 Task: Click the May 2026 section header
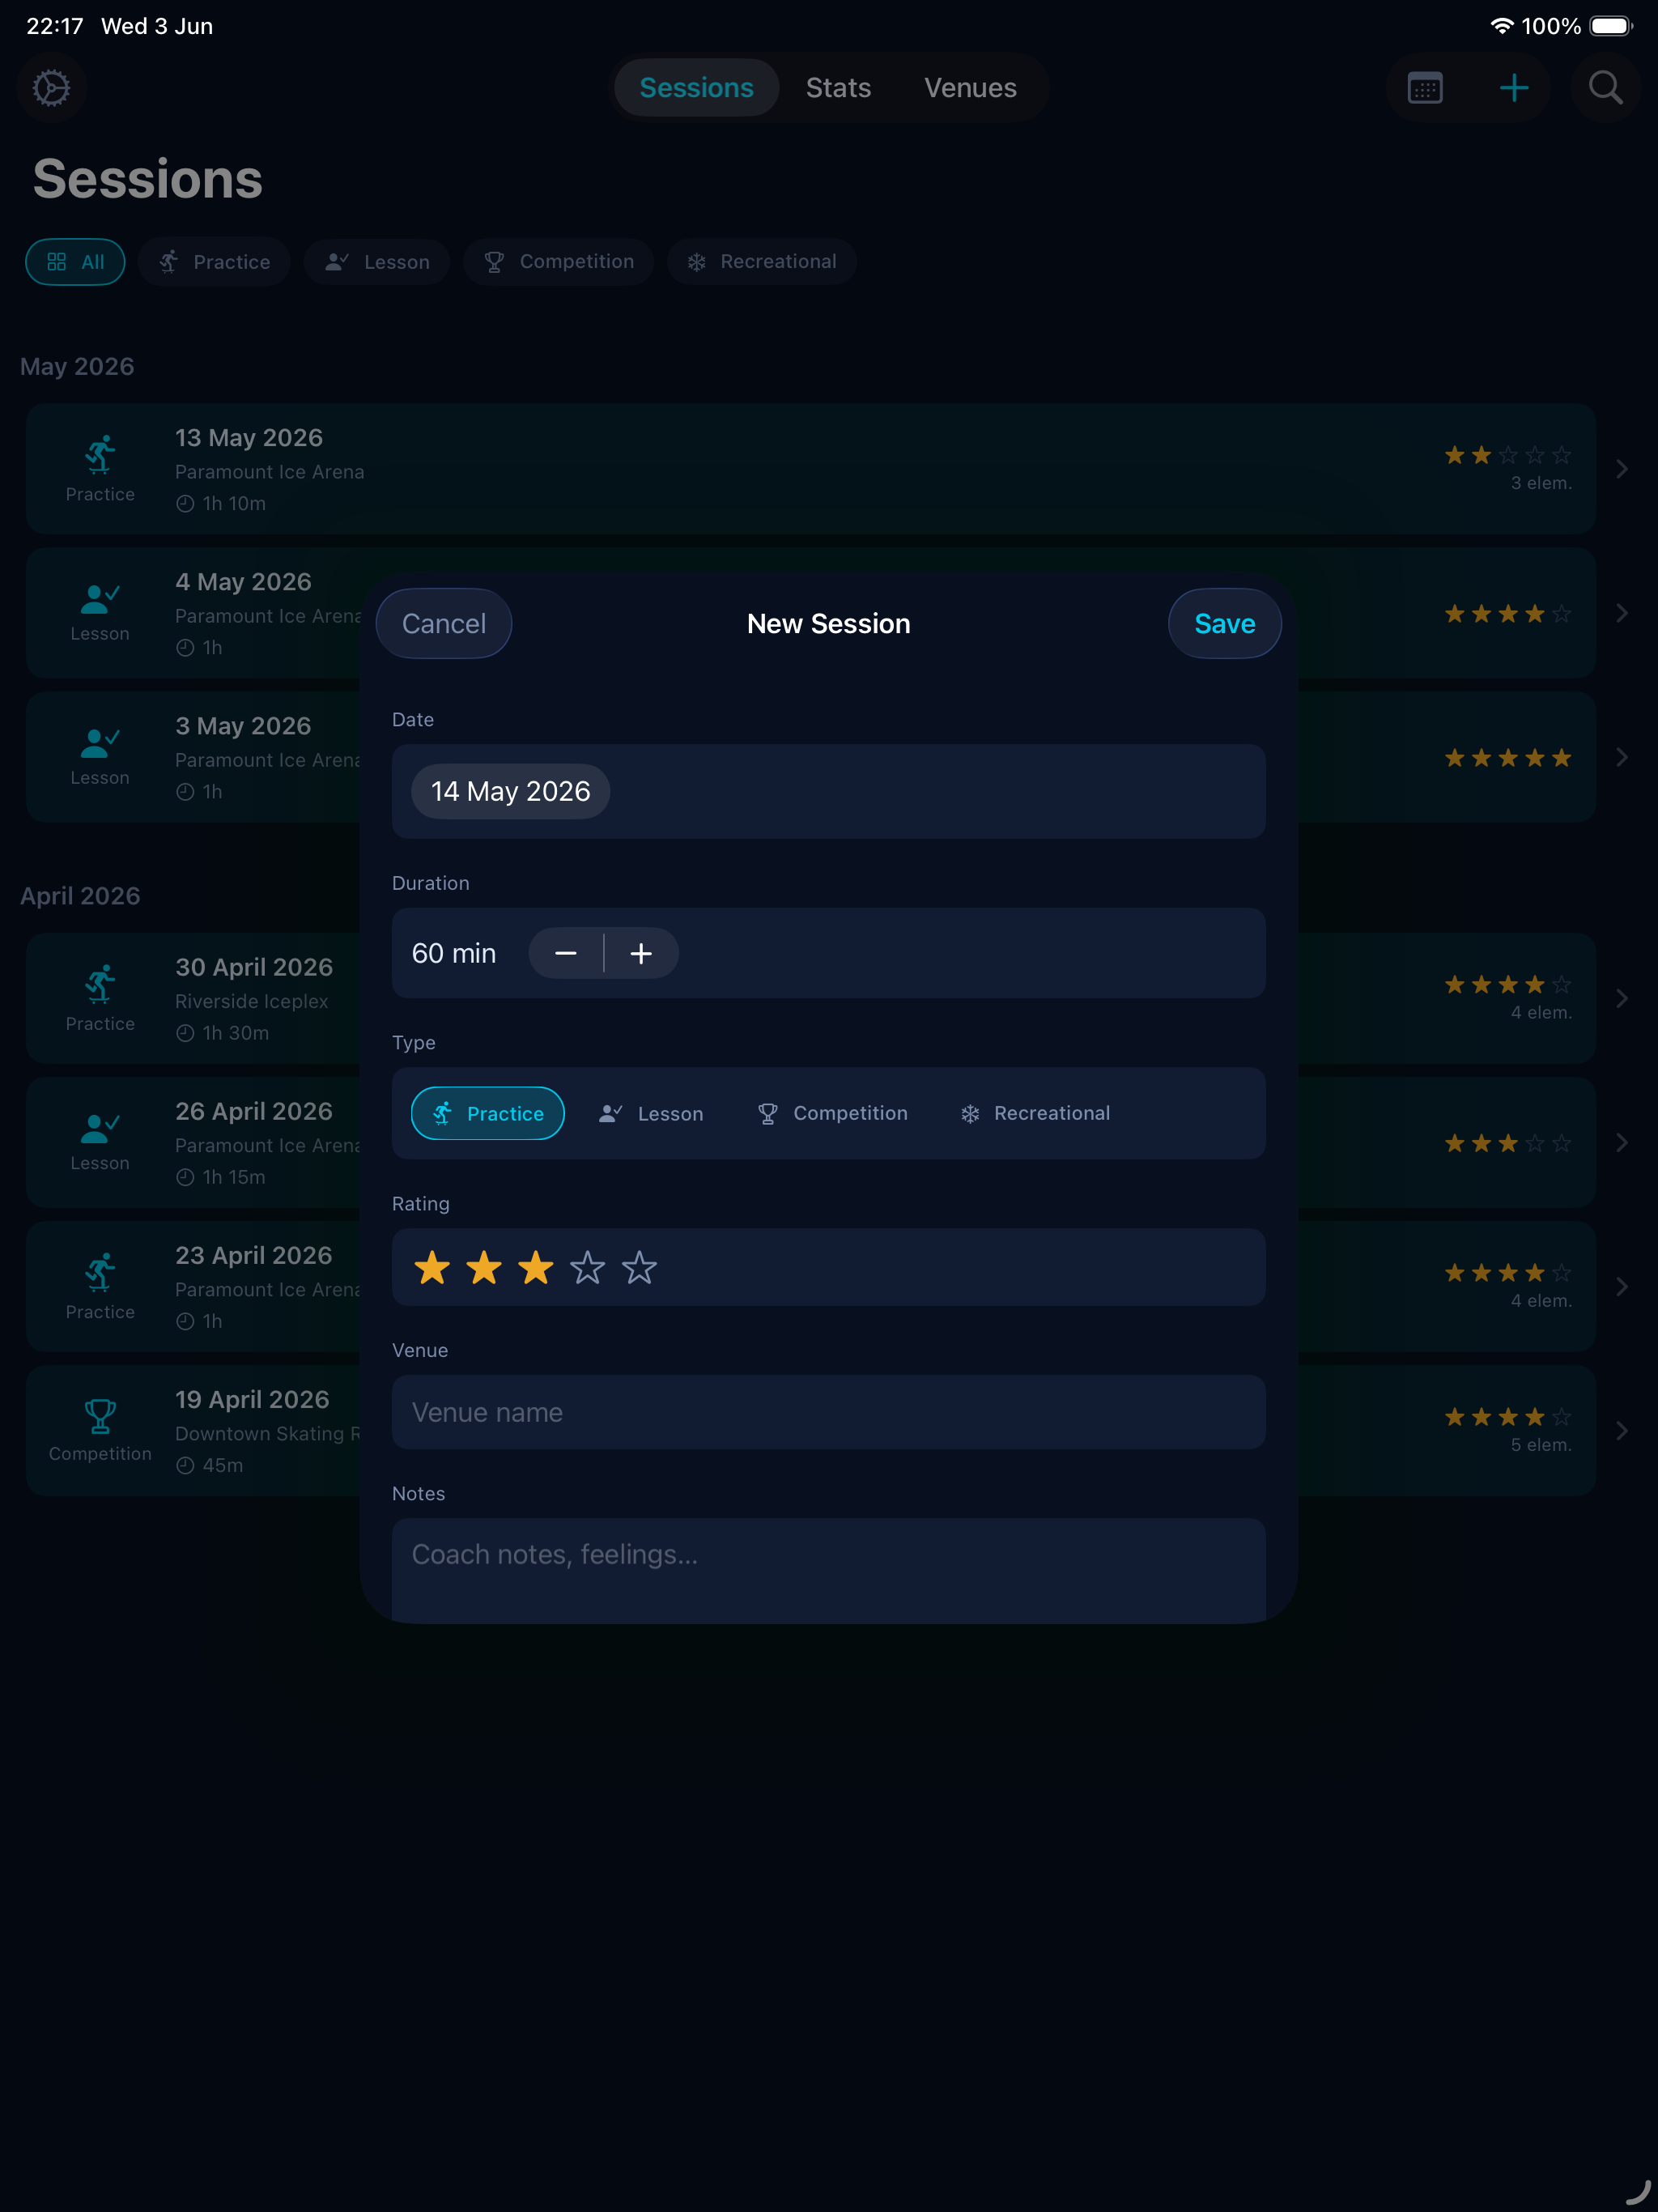coord(77,366)
